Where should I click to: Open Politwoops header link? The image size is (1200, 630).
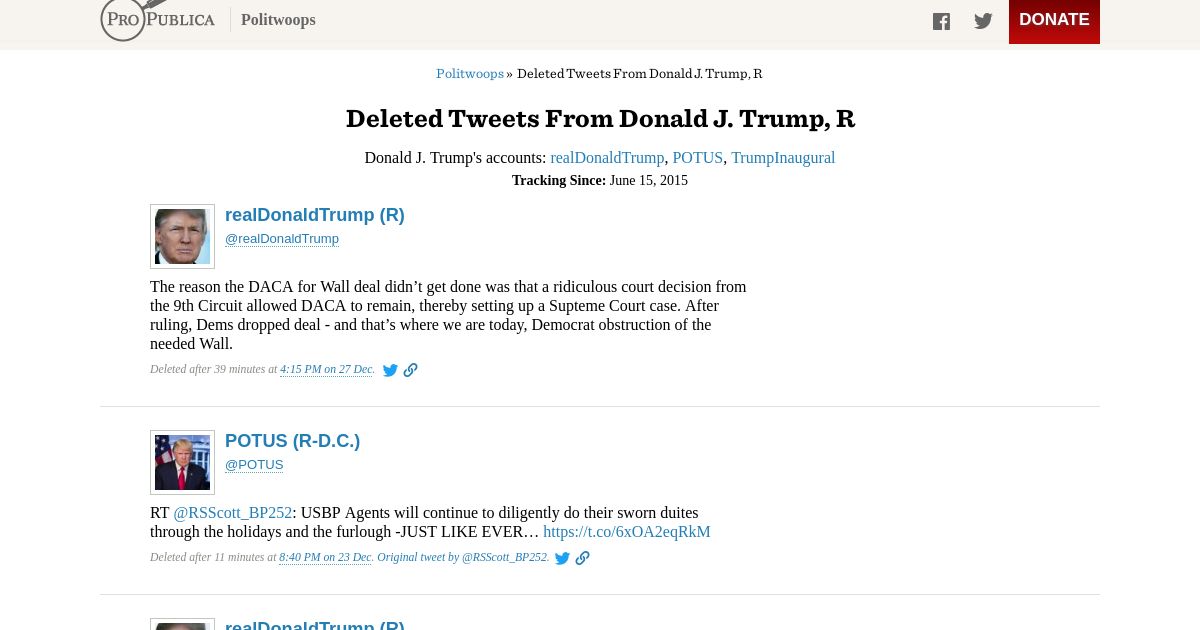(278, 20)
